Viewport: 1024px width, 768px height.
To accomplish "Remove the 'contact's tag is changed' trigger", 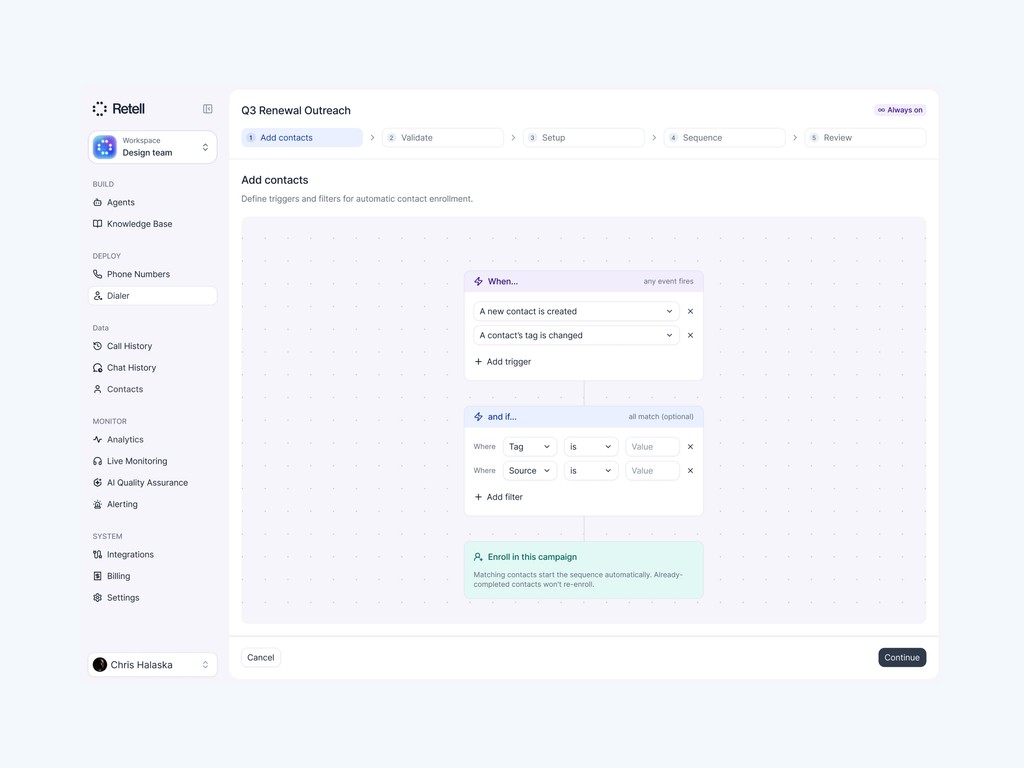I will (x=690, y=336).
